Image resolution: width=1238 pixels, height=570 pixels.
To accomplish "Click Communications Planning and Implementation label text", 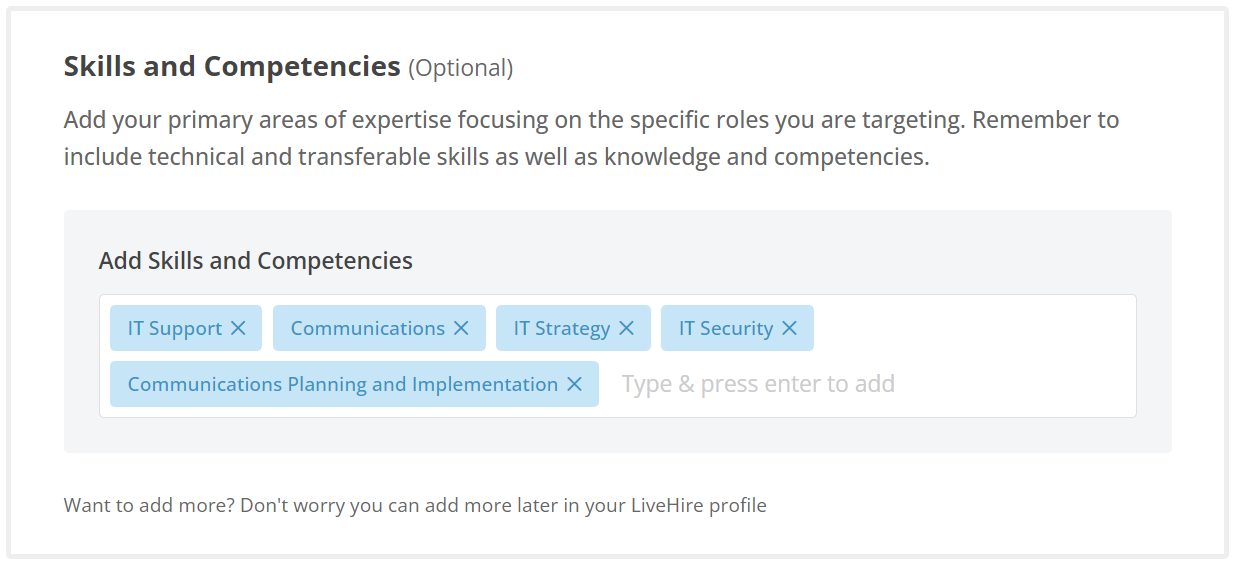I will pyautogui.click(x=343, y=384).
